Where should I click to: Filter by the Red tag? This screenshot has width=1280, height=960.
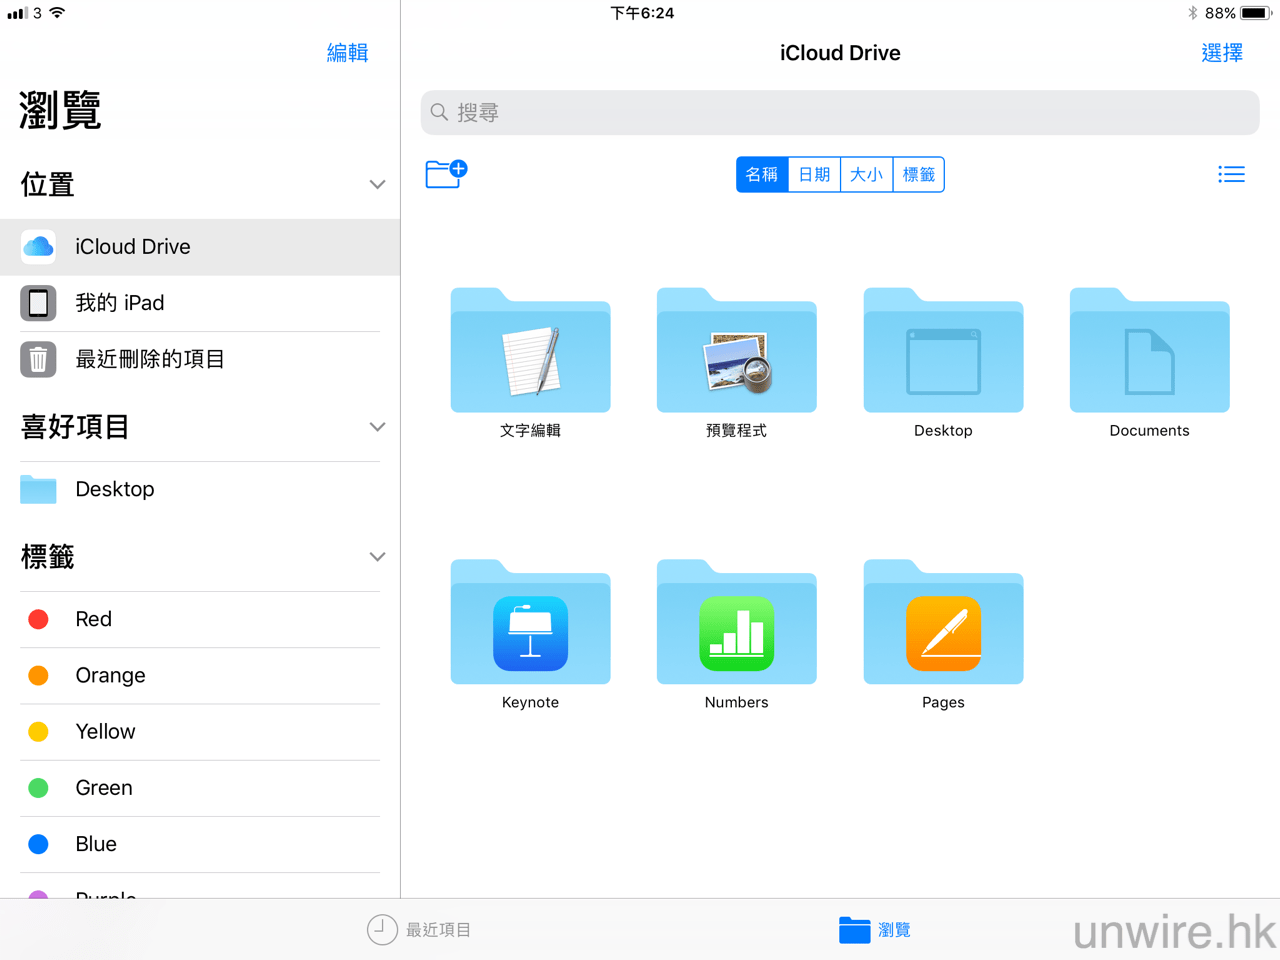(94, 619)
